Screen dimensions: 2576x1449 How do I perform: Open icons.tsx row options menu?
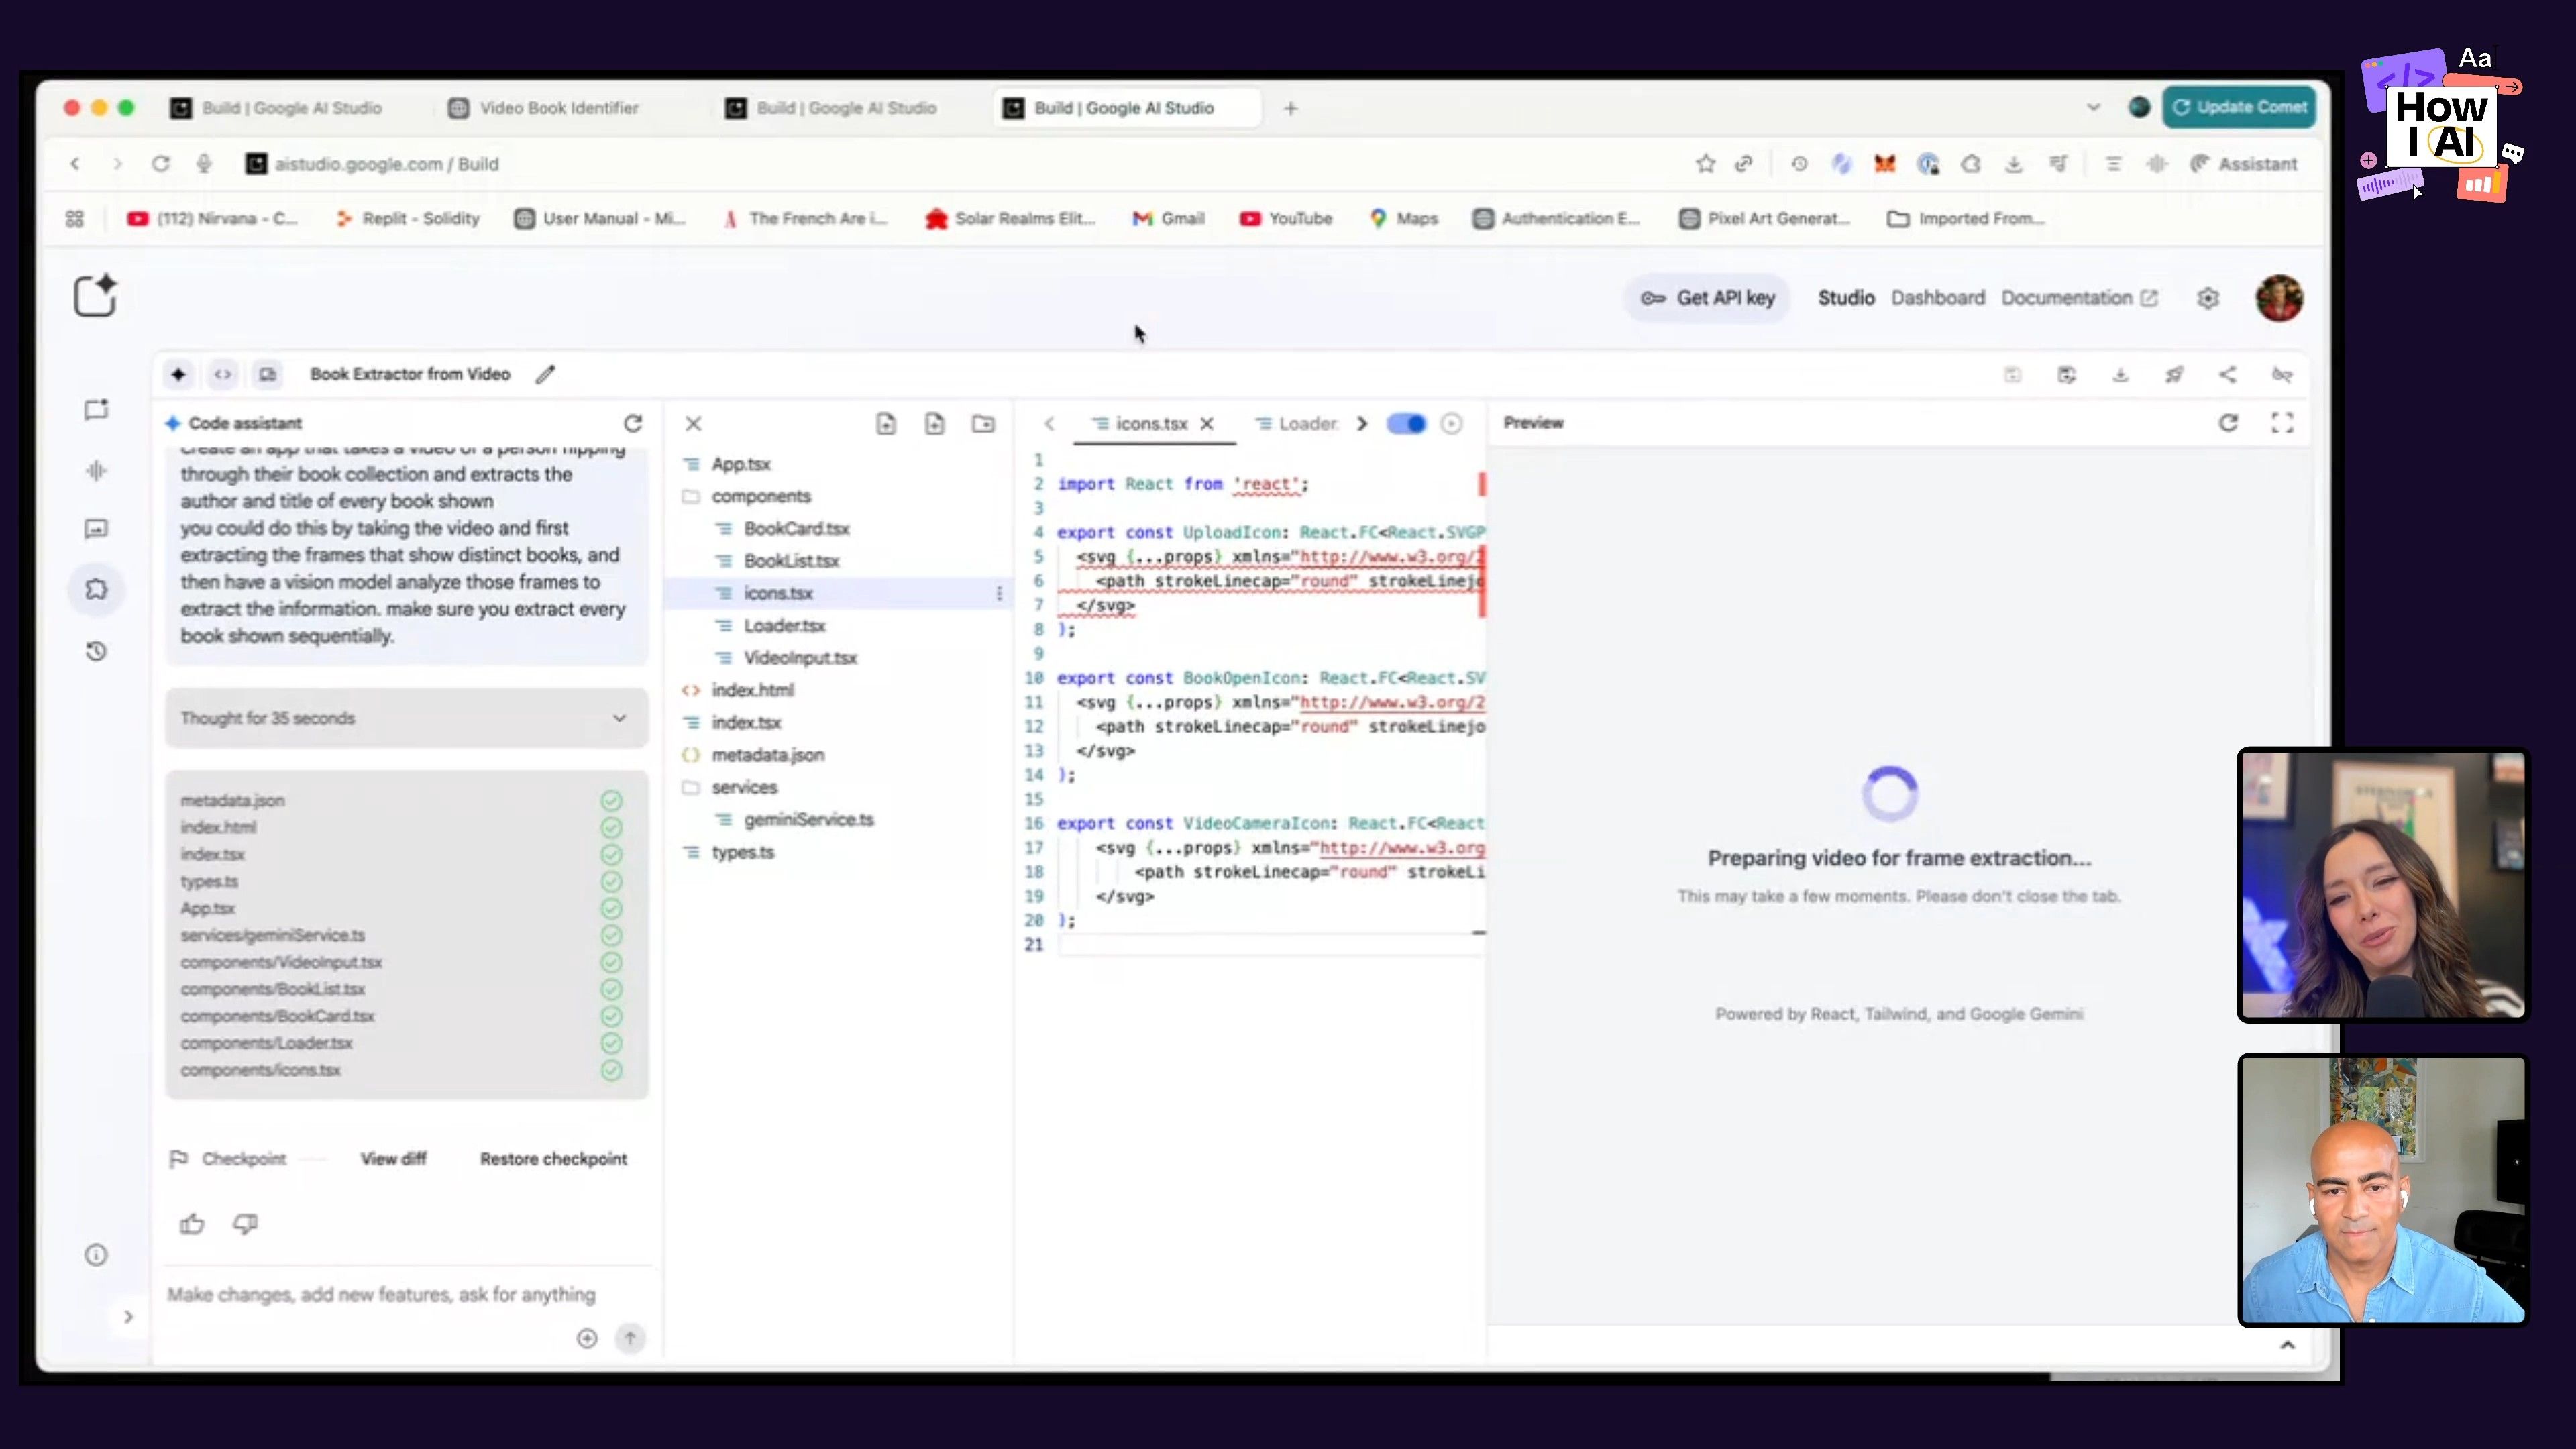click(x=999, y=594)
